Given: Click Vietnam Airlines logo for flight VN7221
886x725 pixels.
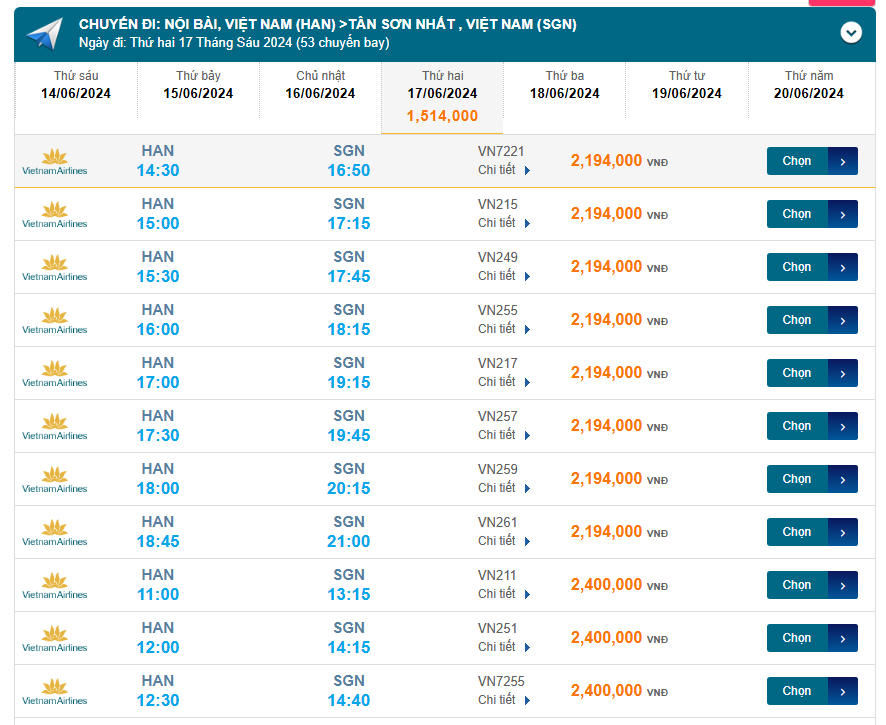Looking at the screenshot, I should [x=55, y=162].
